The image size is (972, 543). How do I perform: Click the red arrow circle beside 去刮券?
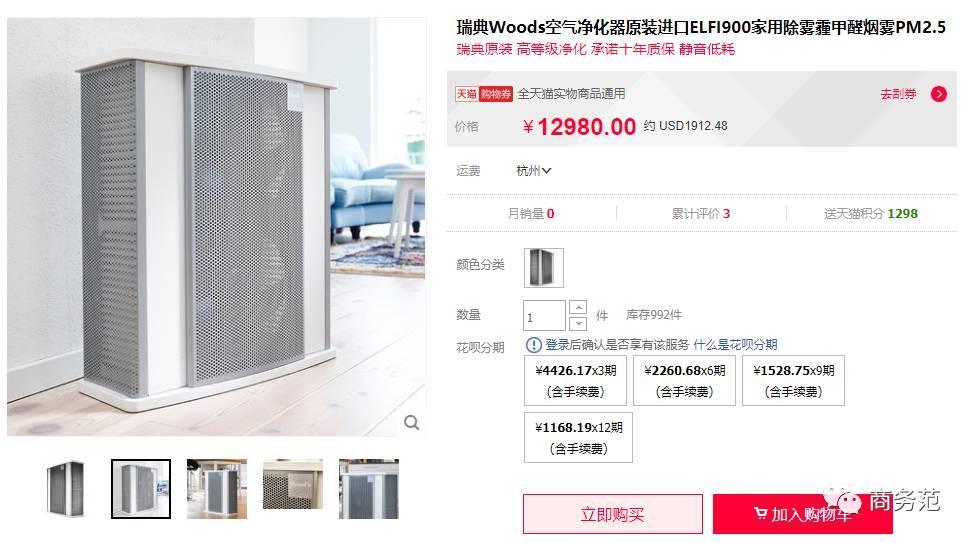tap(939, 94)
